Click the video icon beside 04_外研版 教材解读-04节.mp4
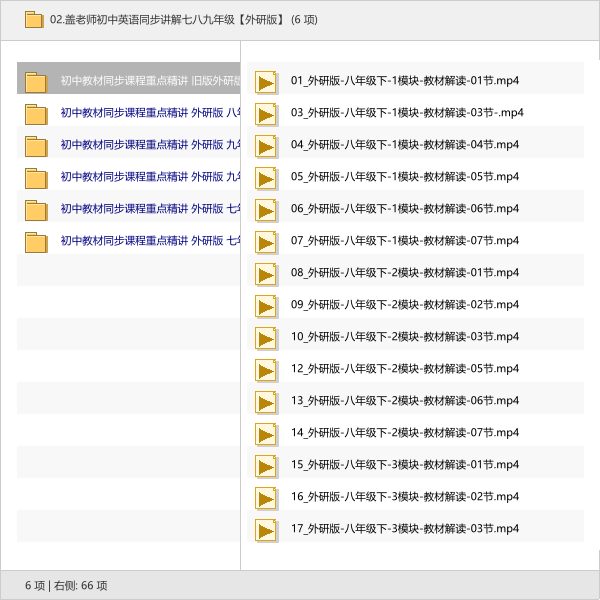Screen dimensions: 600x600 pos(266,146)
